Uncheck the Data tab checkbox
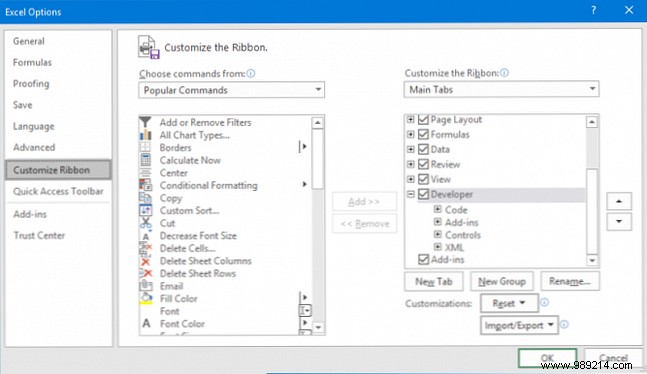 (423, 149)
